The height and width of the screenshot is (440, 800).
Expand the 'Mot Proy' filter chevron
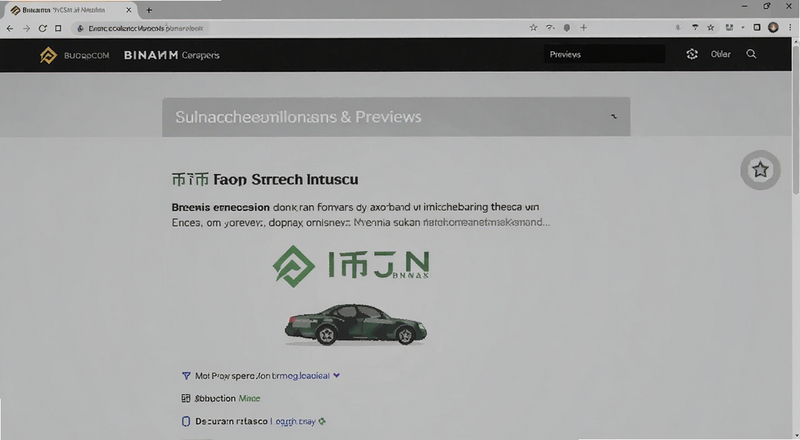(337, 375)
